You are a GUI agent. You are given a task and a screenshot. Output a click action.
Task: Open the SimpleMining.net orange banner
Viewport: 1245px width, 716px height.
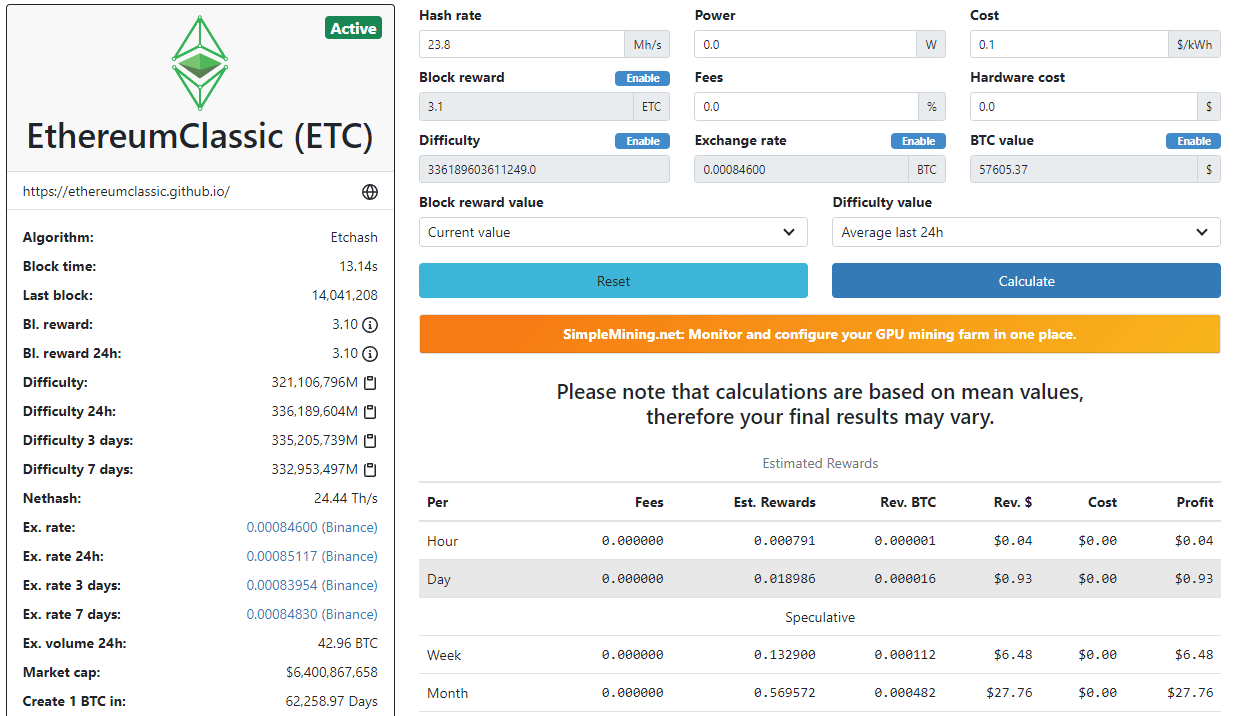820,334
